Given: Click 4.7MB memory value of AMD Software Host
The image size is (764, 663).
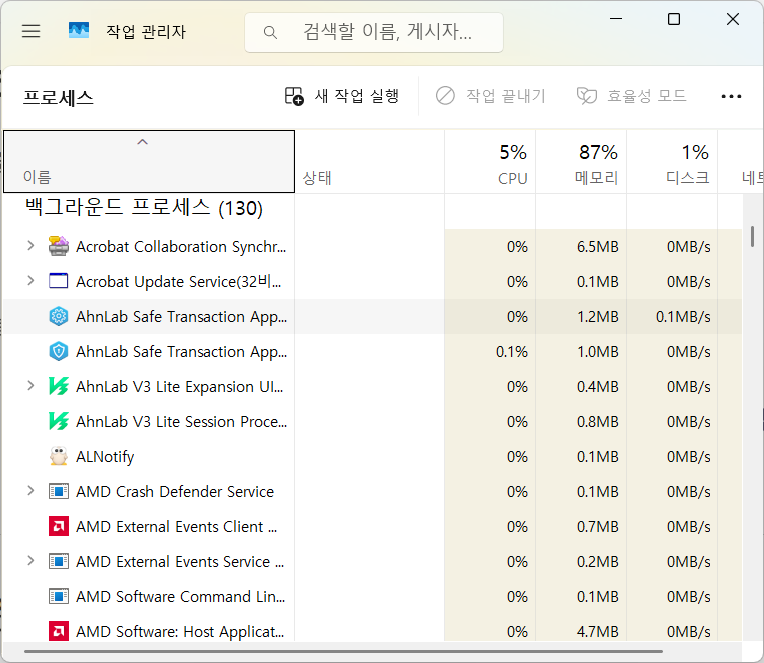Looking at the screenshot, I should (x=597, y=632).
